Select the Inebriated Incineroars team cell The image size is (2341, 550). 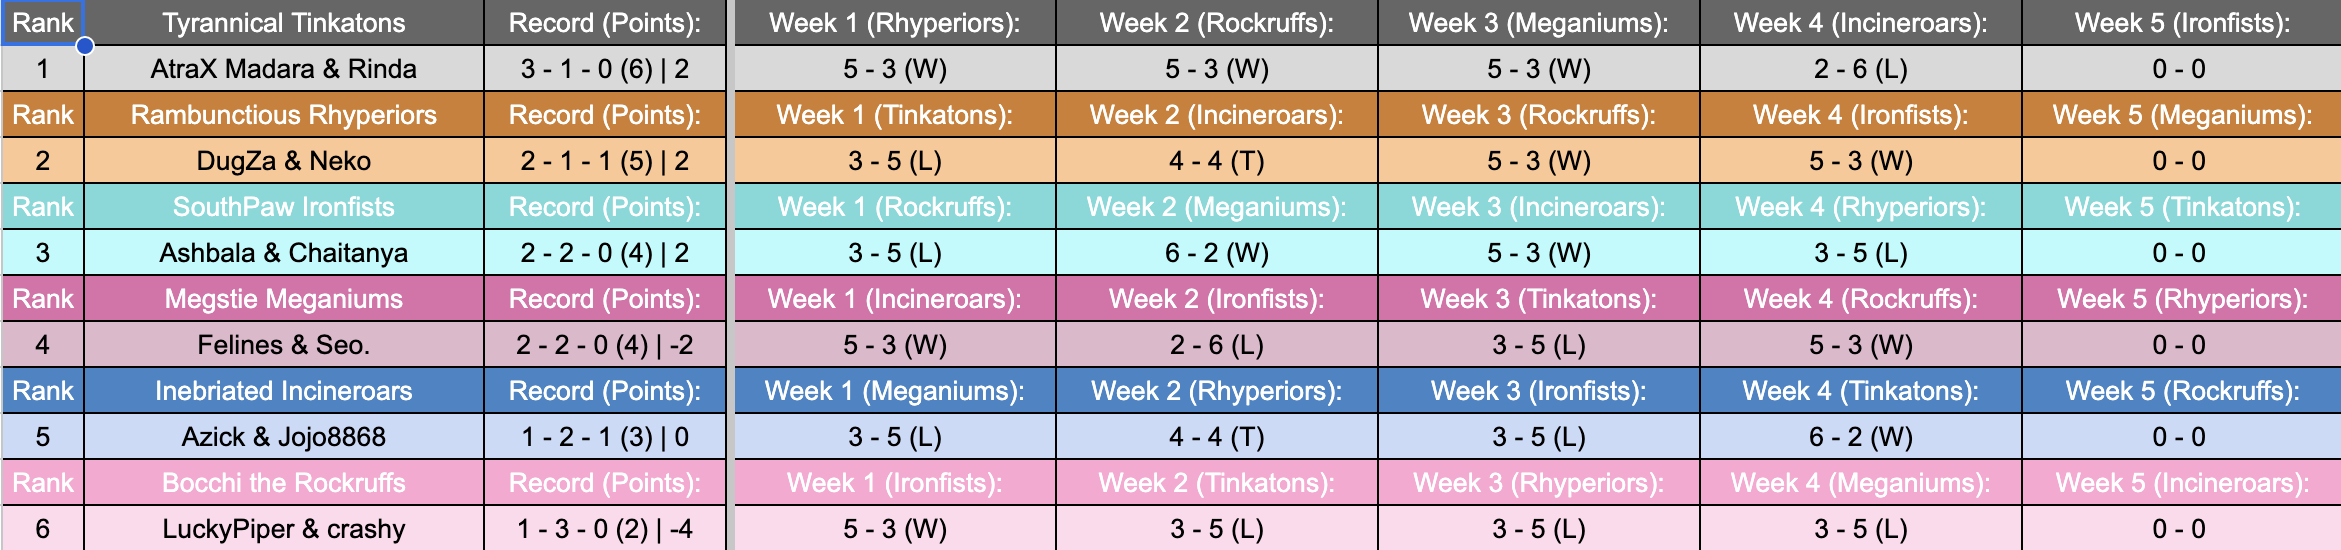click(x=284, y=391)
